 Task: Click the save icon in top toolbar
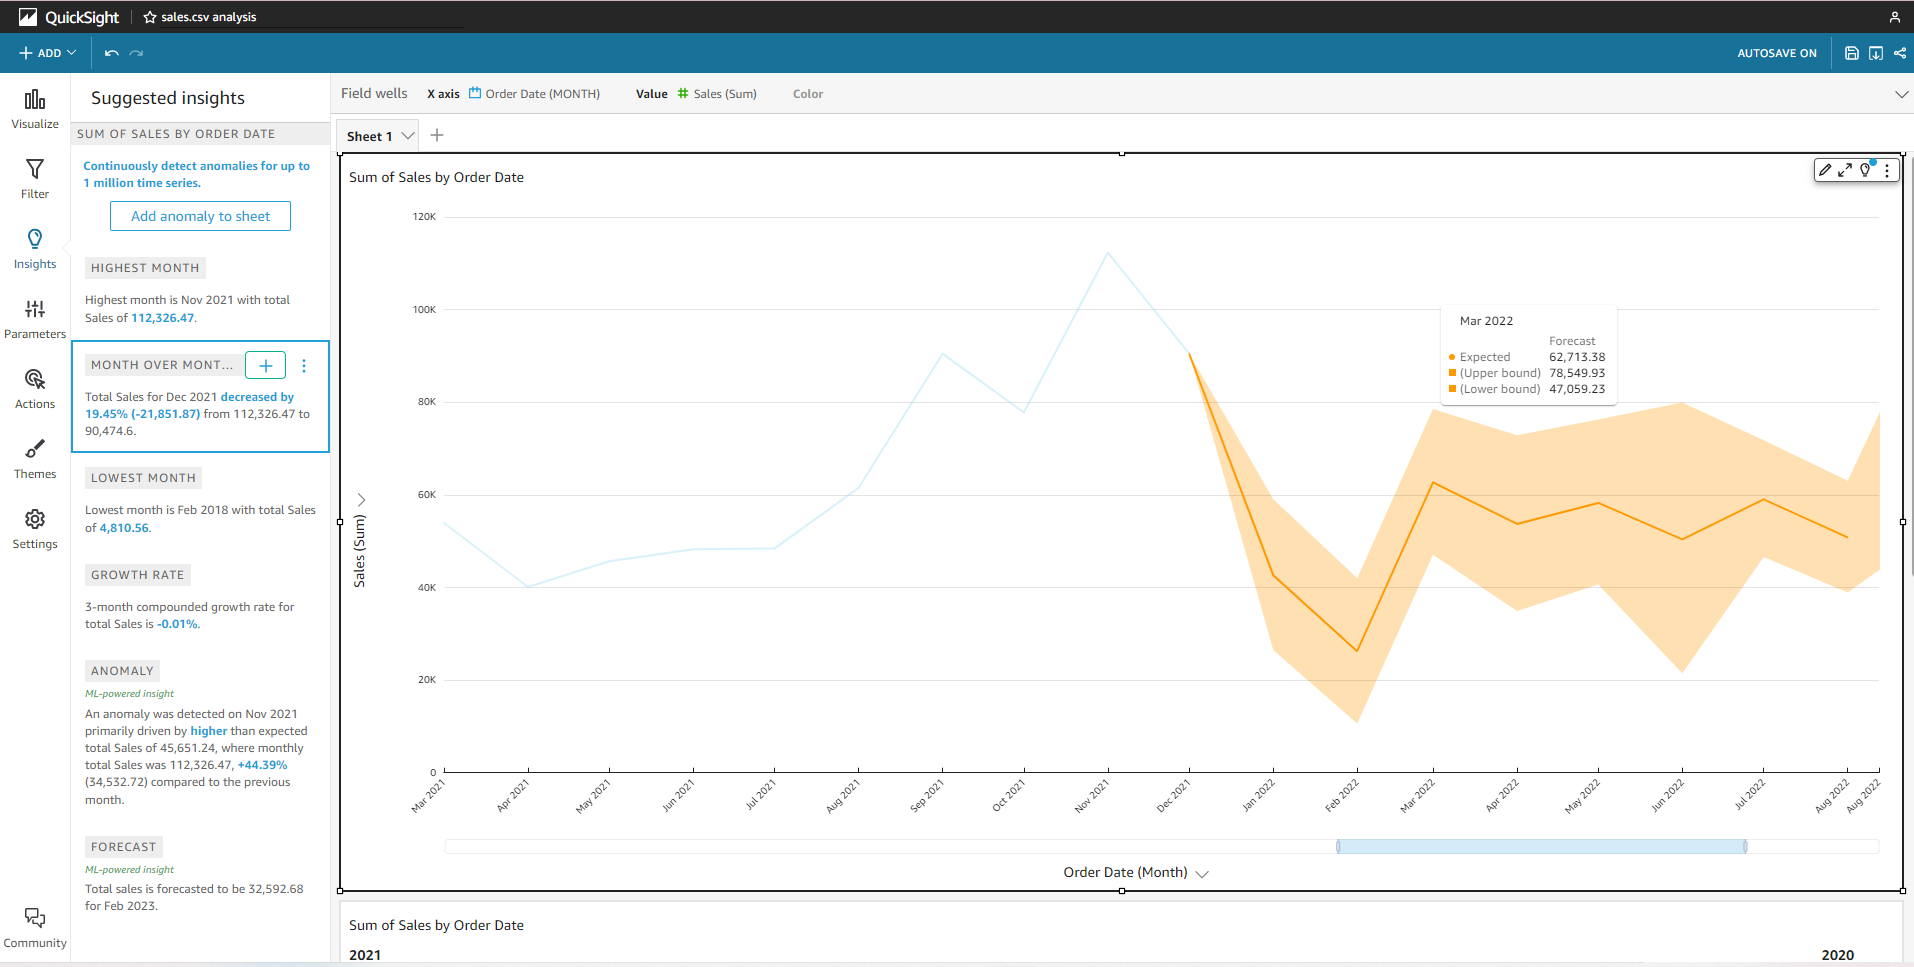point(1852,53)
